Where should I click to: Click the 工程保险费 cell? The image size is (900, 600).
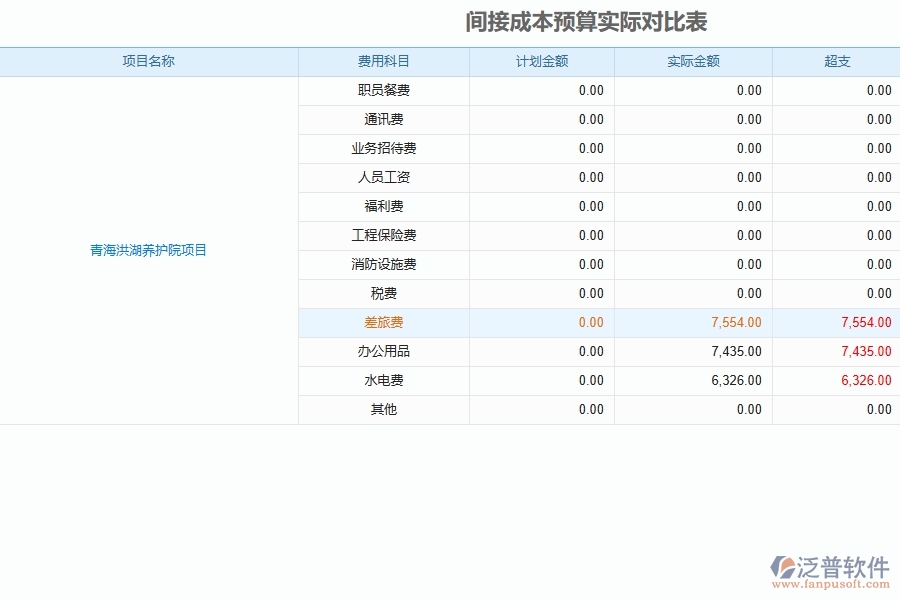[x=383, y=235]
